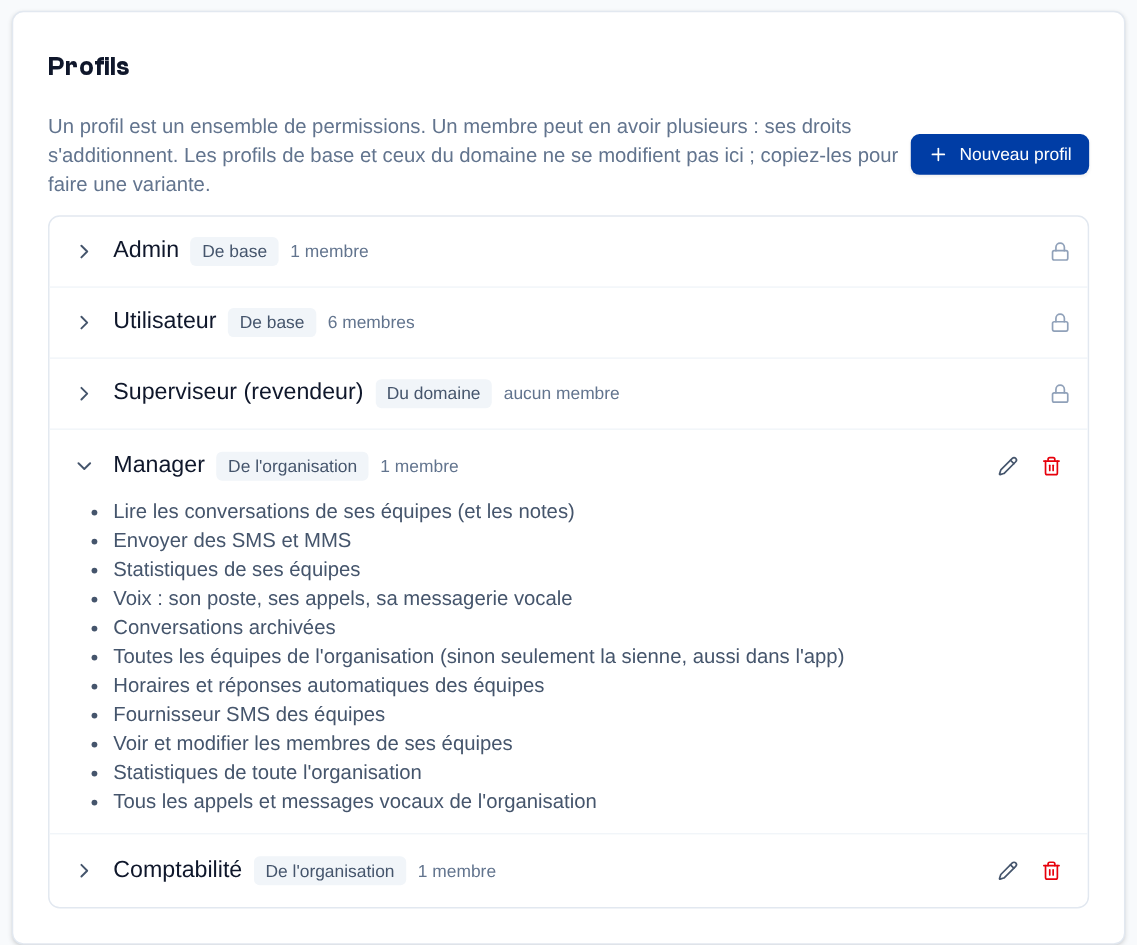Expand the Superviseur (revendeur) profile chevron
Image resolution: width=1137 pixels, height=945 pixels.
coord(84,394)
